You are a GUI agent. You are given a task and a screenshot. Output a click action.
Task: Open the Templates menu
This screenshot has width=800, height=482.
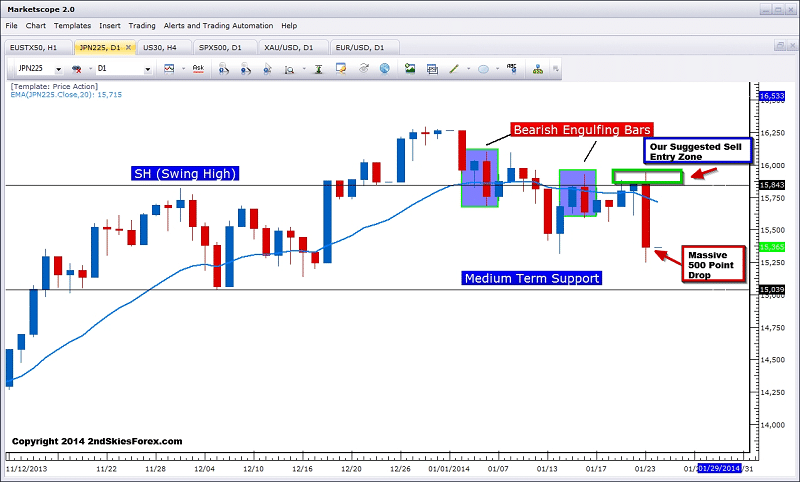tap(72, 26)
